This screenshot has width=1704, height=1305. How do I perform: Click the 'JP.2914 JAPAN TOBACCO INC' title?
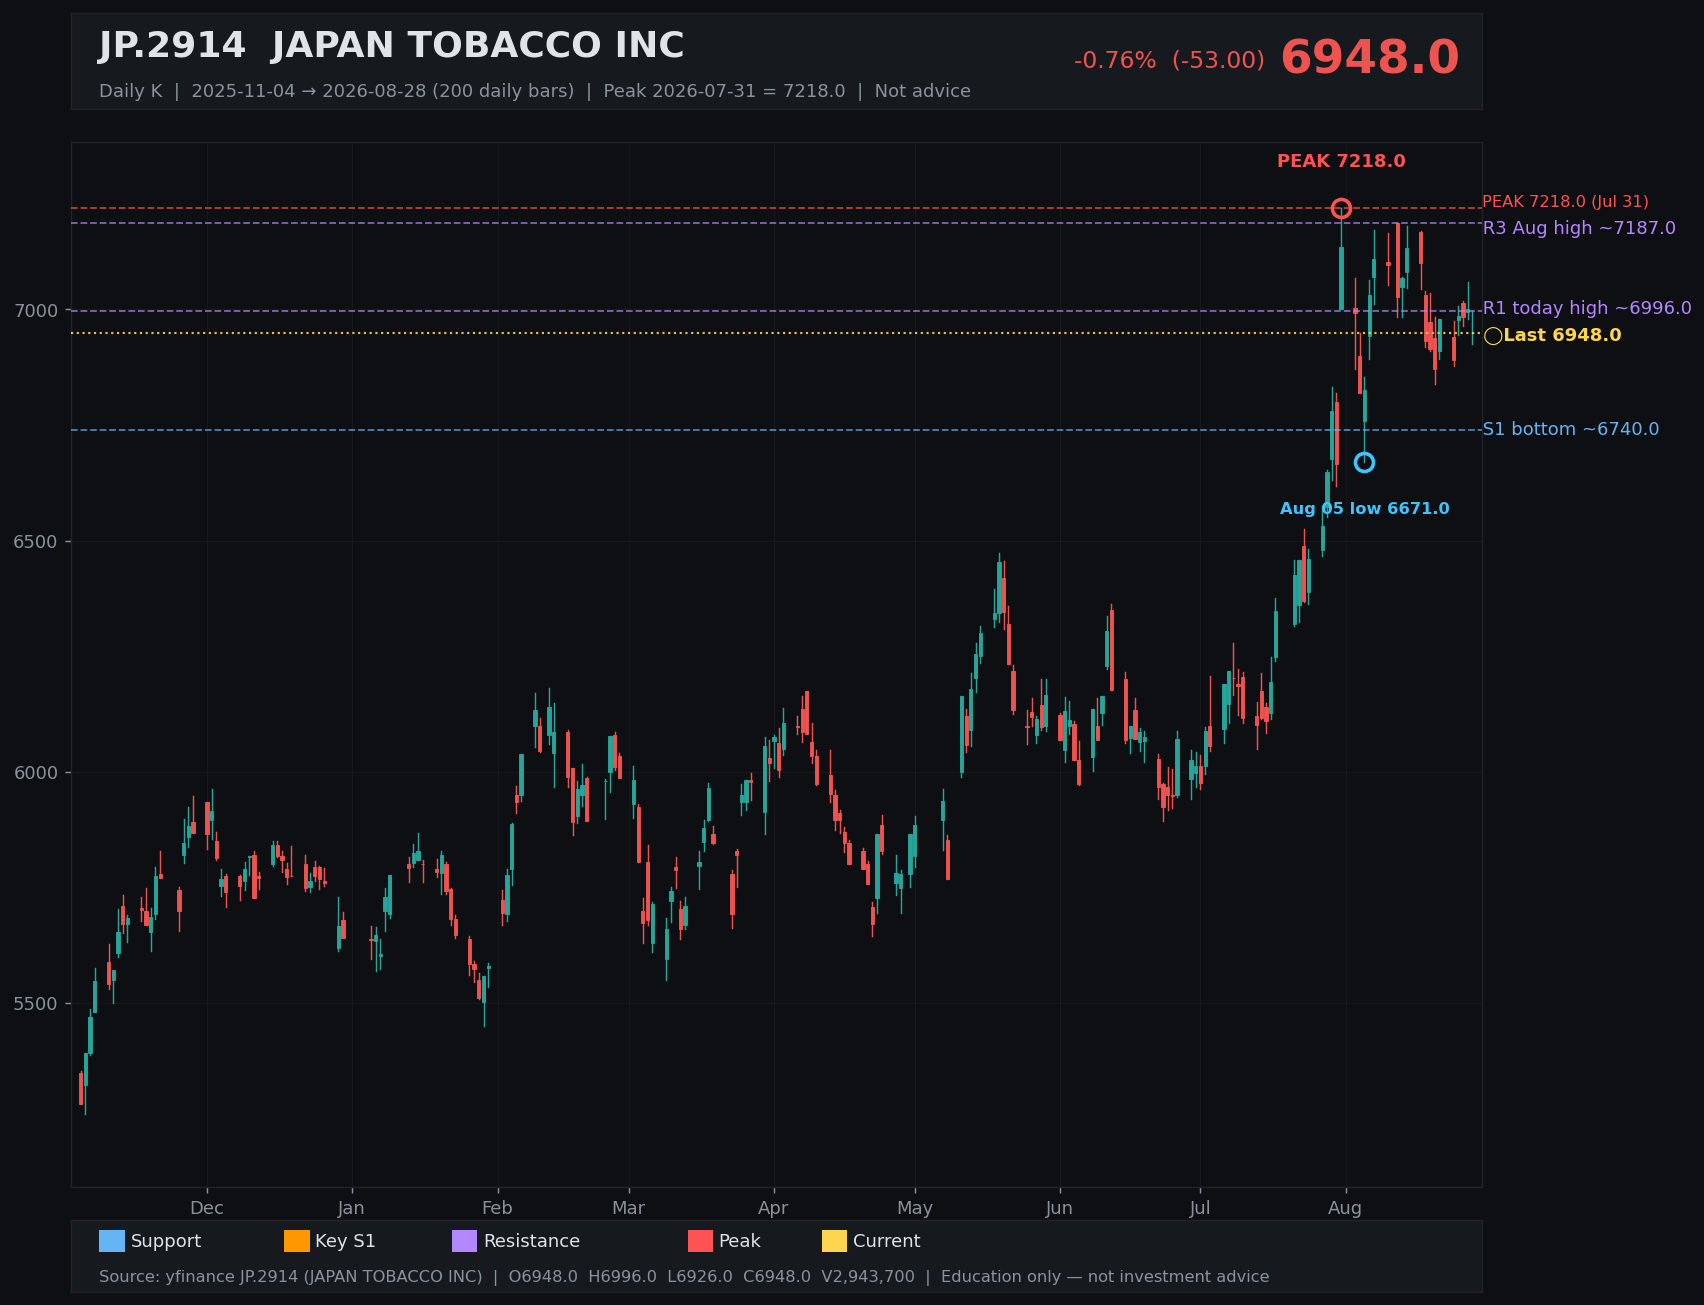[391, 46]
